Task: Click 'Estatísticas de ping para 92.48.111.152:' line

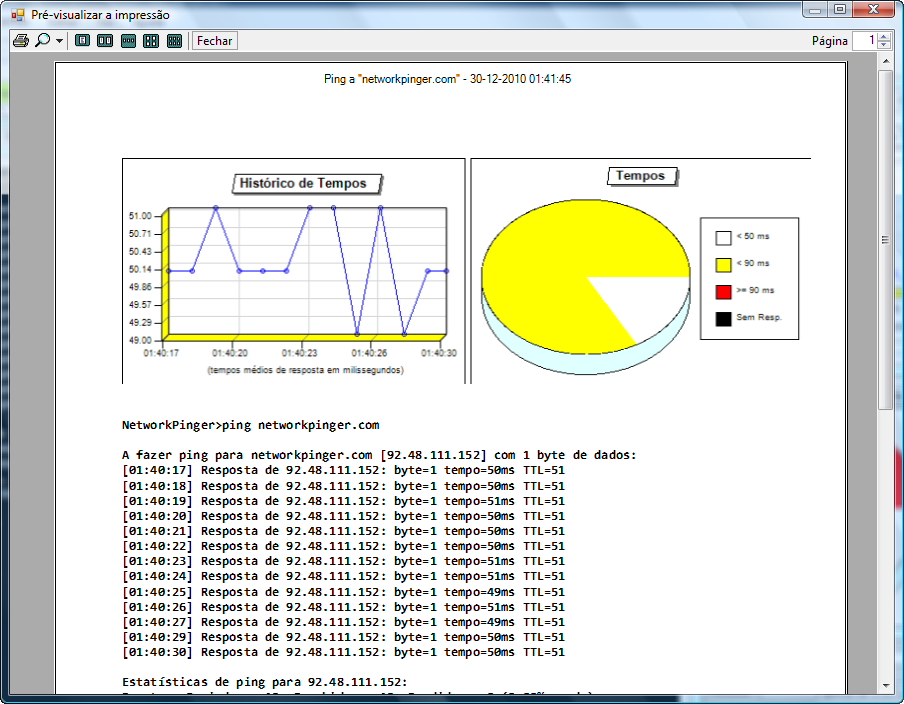Action: tap(265, 682)
